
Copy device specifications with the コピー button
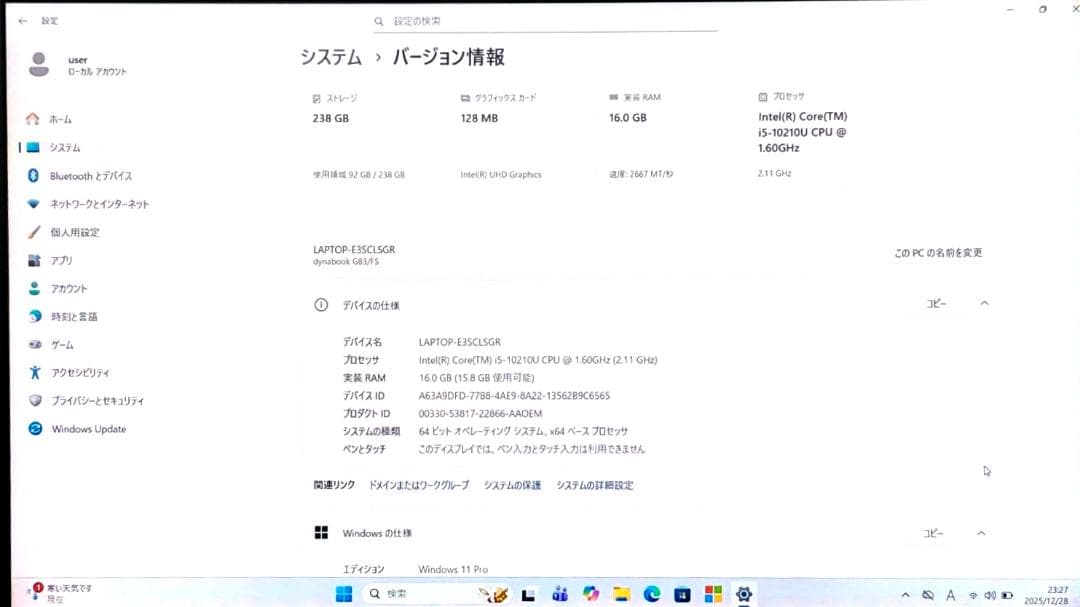(933, 304)
